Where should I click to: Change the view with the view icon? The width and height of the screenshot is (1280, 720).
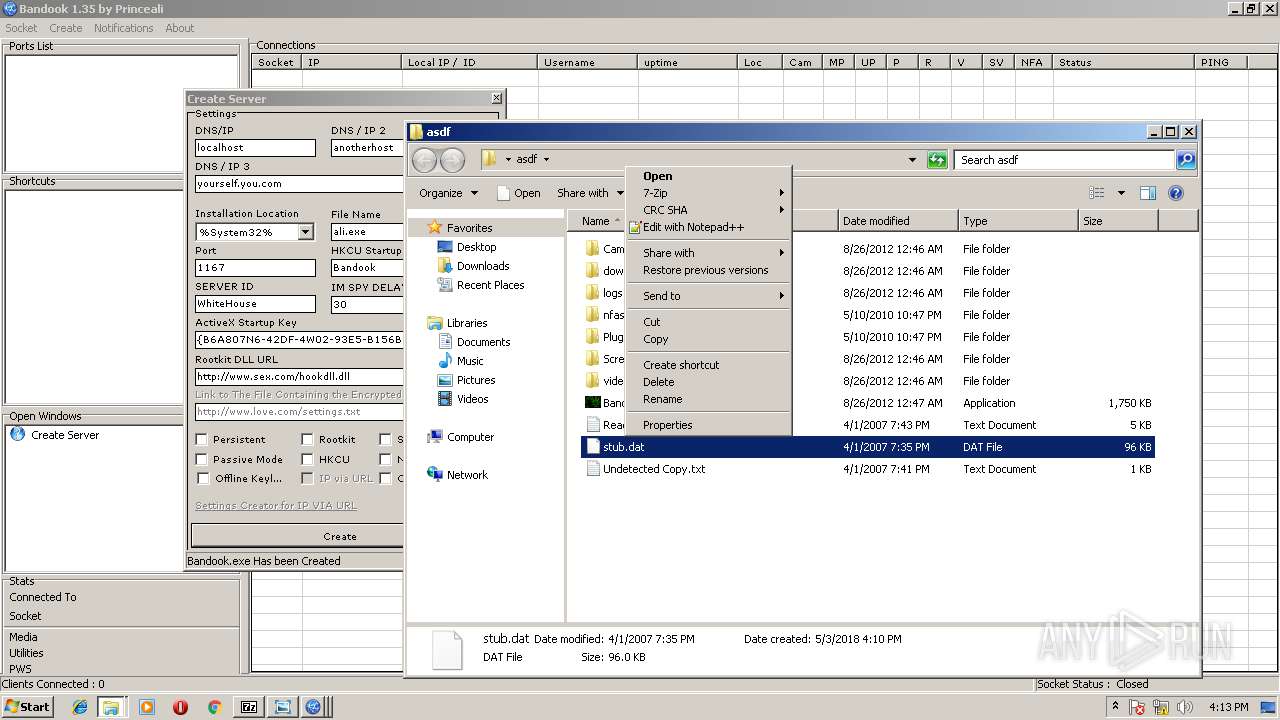point(1097,193)
